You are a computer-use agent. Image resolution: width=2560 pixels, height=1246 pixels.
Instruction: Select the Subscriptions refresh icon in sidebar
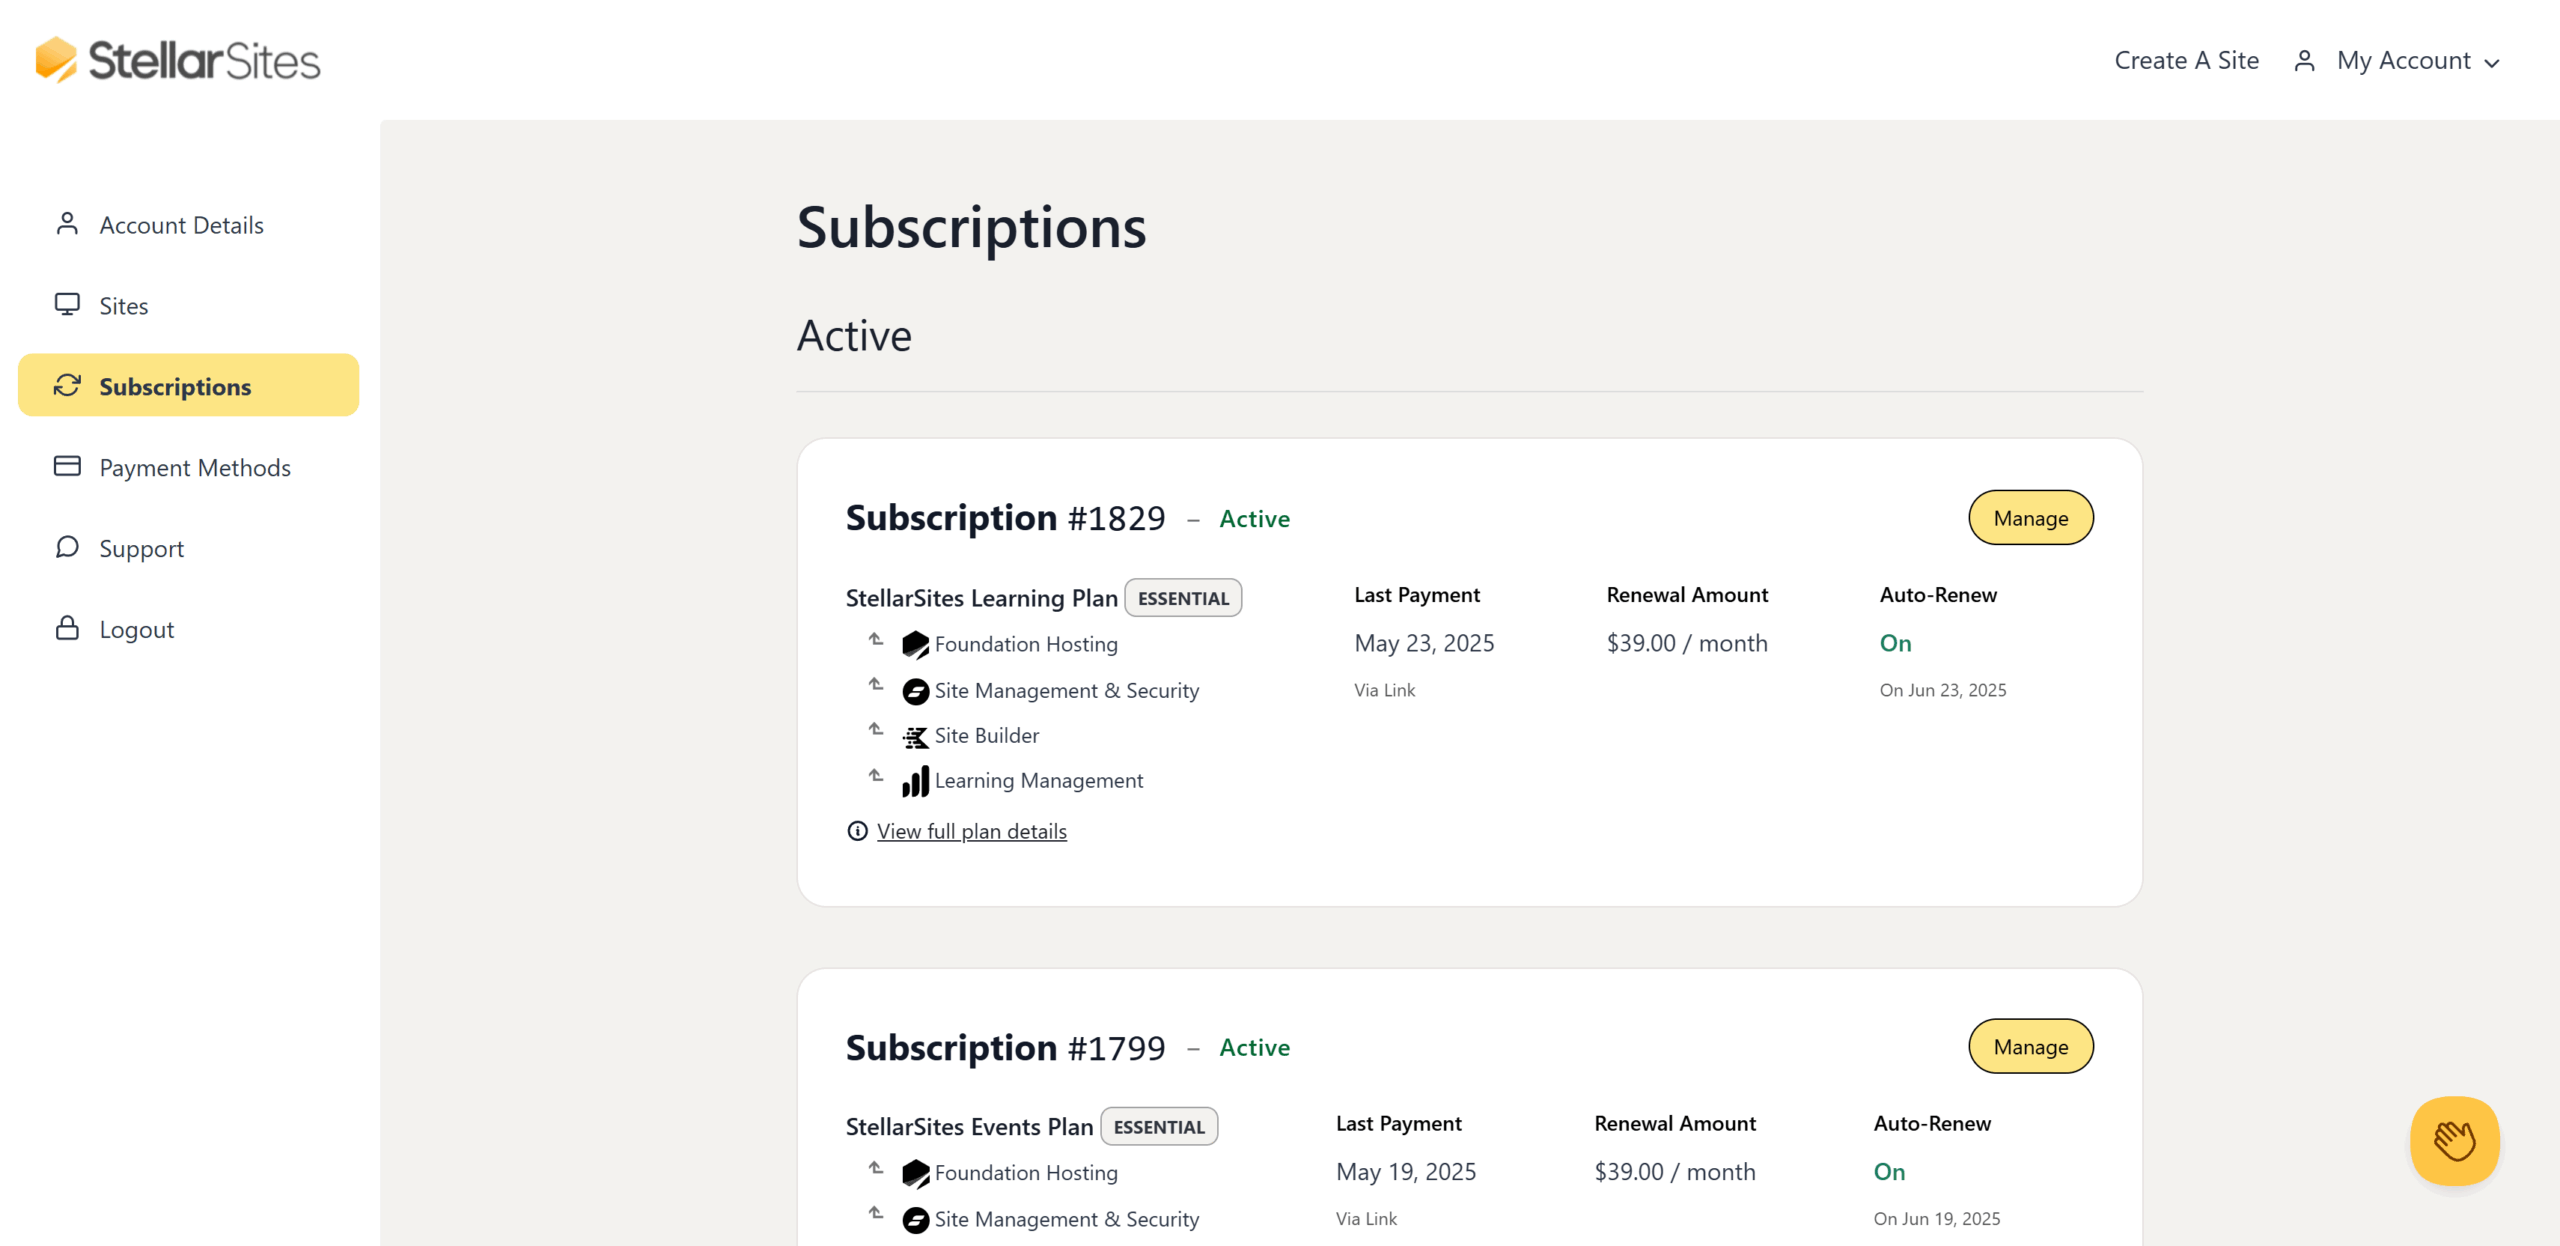click(x=66, y=385)
